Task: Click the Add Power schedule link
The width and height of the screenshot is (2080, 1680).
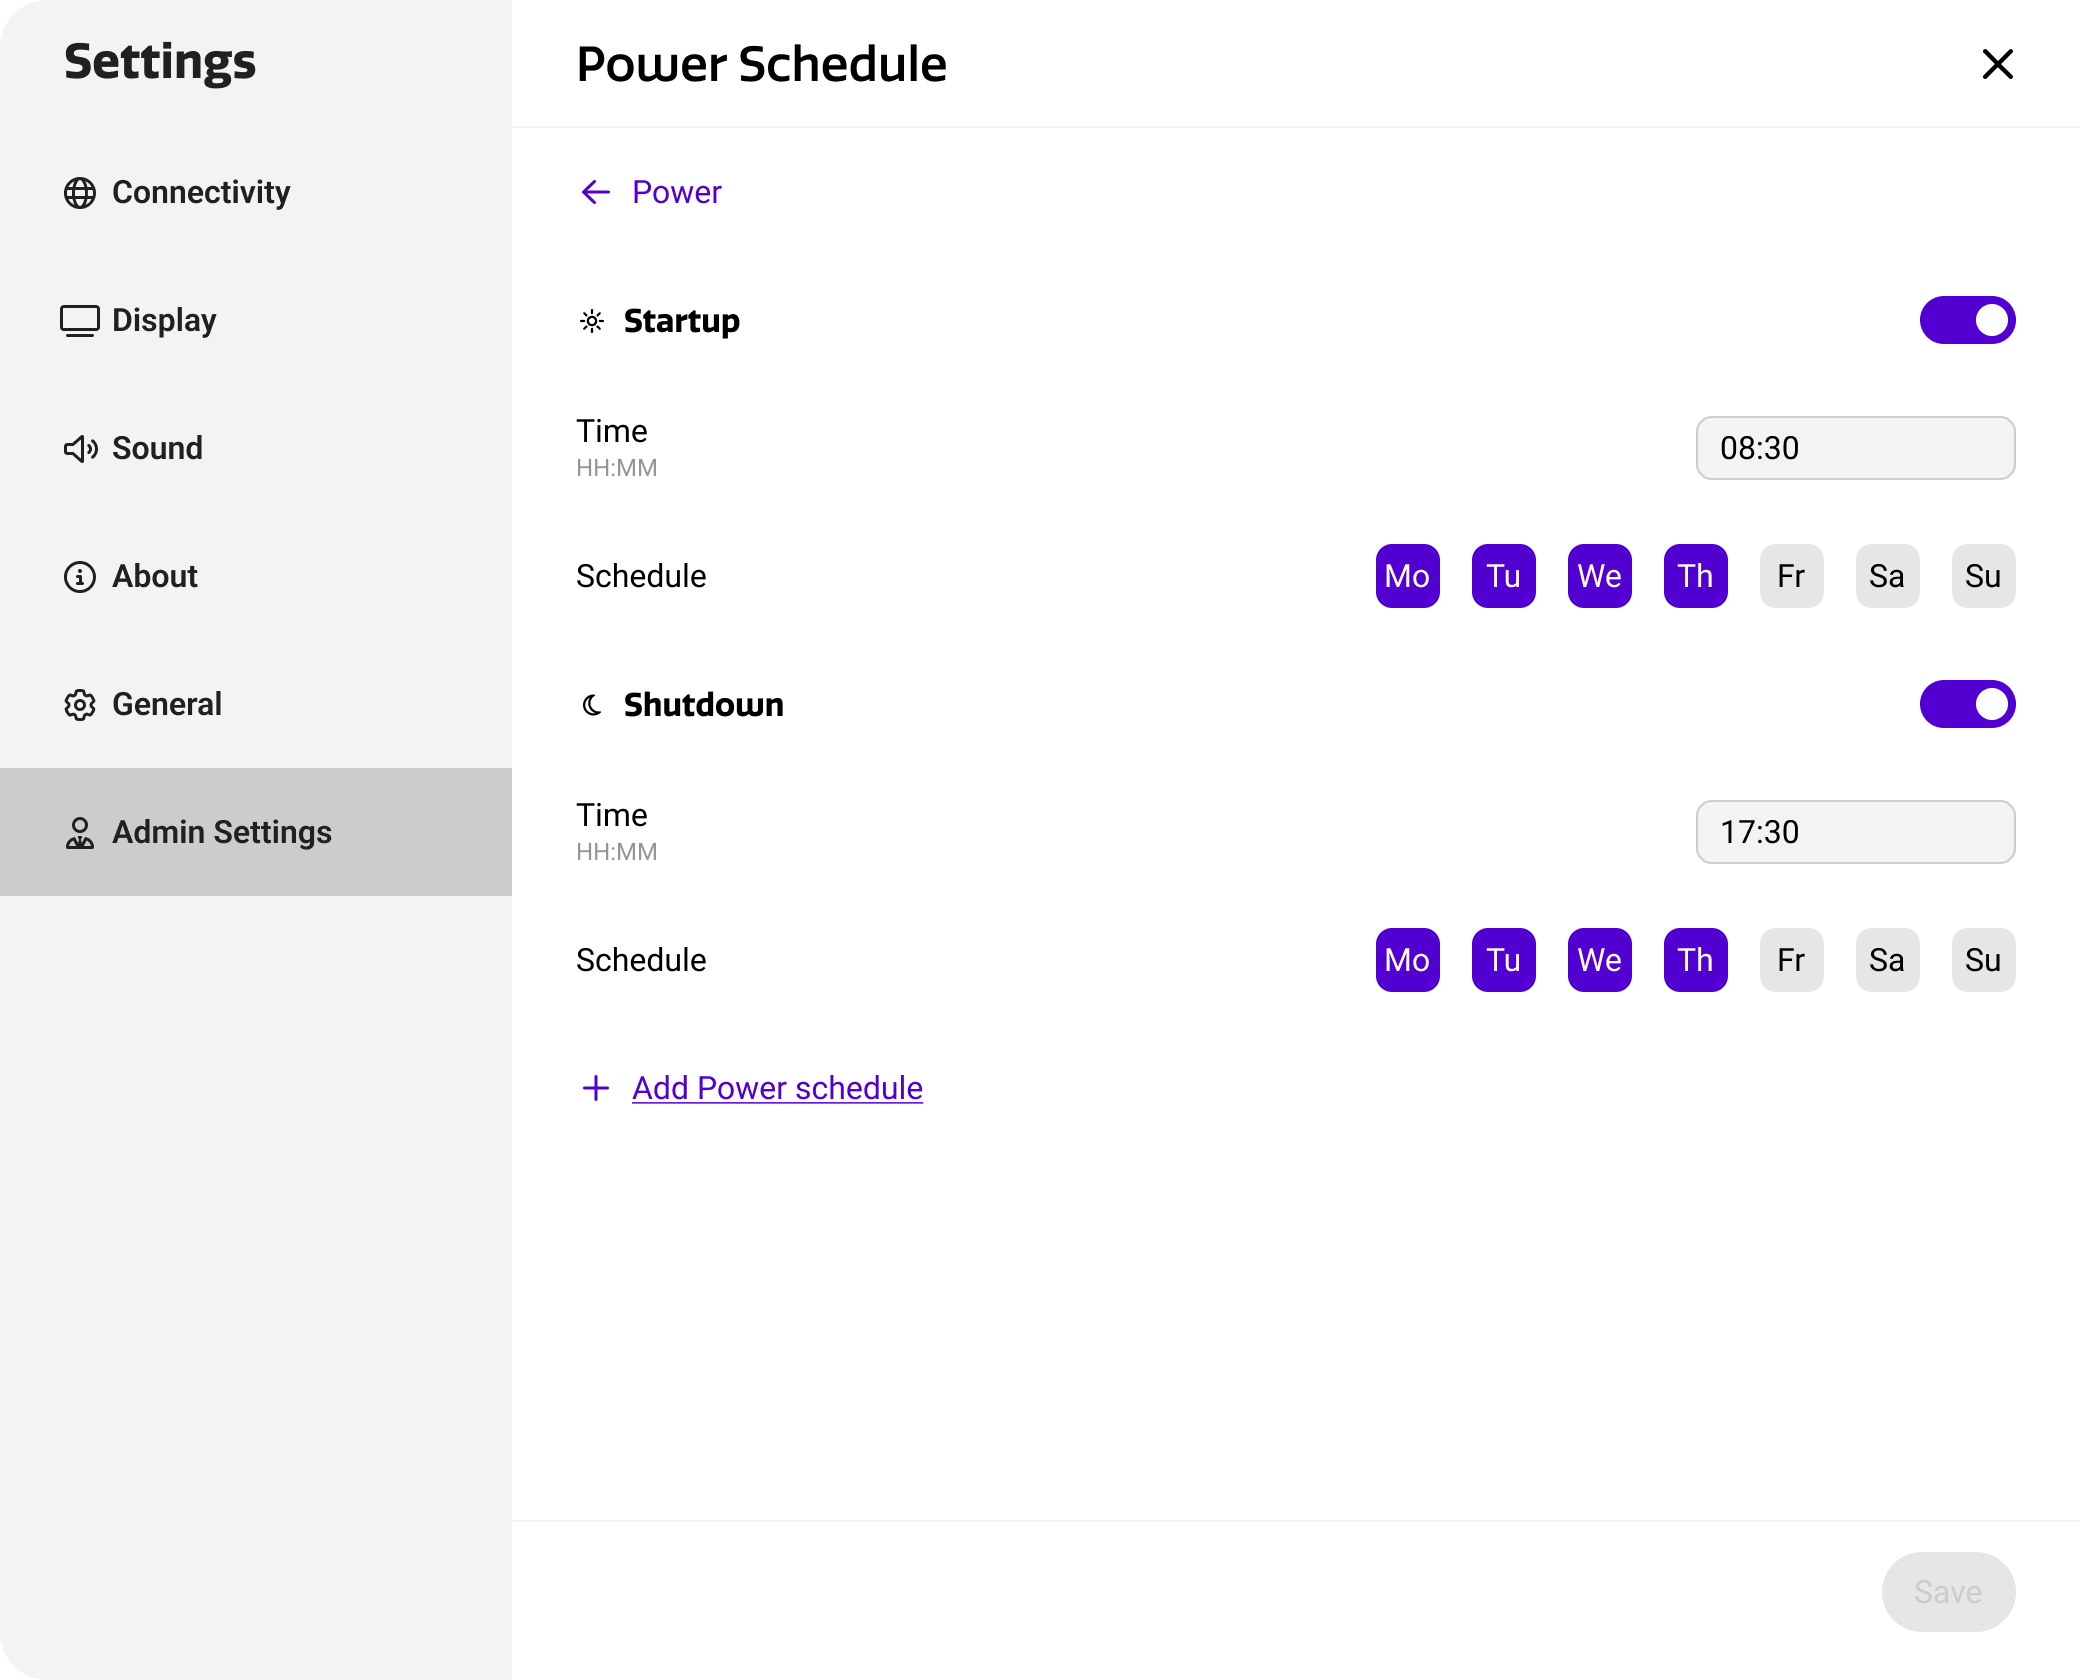Action: 777,1088
